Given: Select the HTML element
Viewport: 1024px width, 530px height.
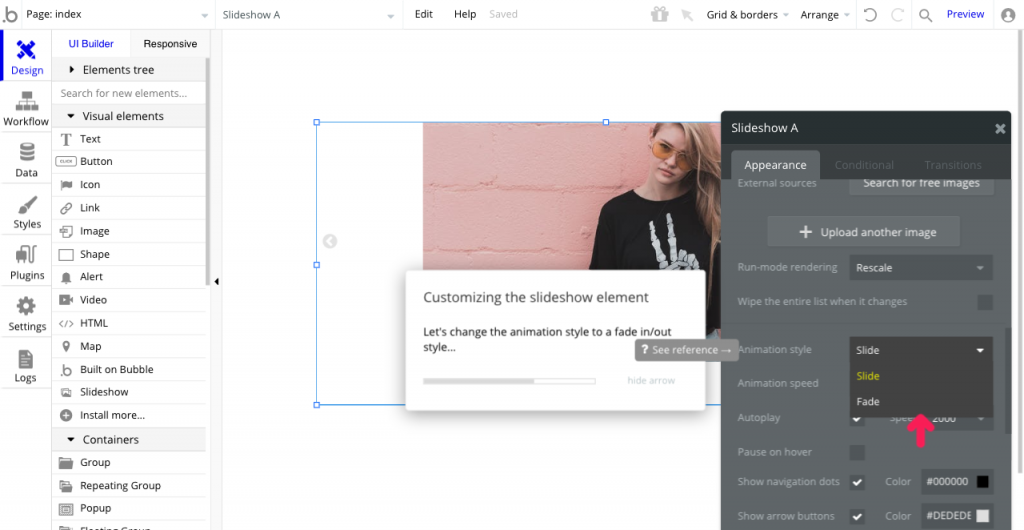Looking at the screenshot, I should [129, 323].
